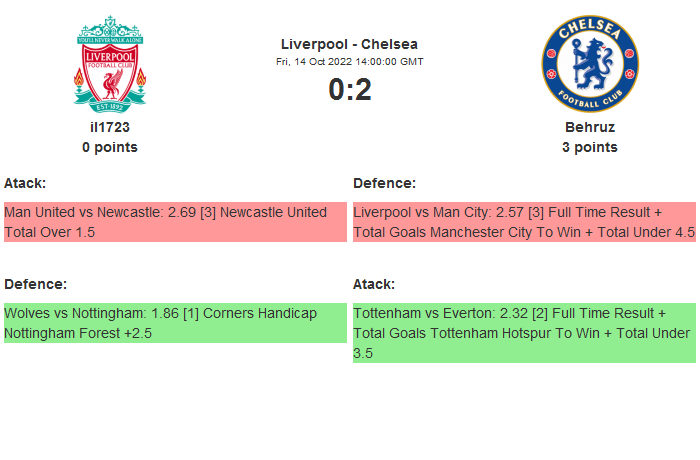Click the Atack heading on Behruz's side
The height and width of the screenshot is (460, 700).
pos(374,284)
